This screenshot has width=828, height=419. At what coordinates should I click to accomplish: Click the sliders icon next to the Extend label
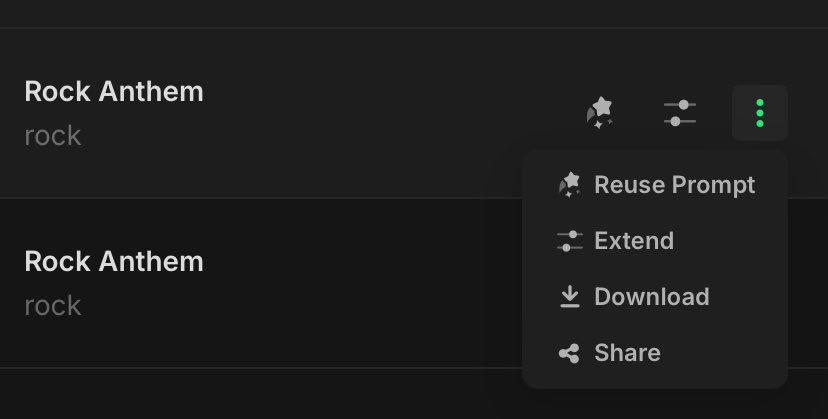click(570, 241)
